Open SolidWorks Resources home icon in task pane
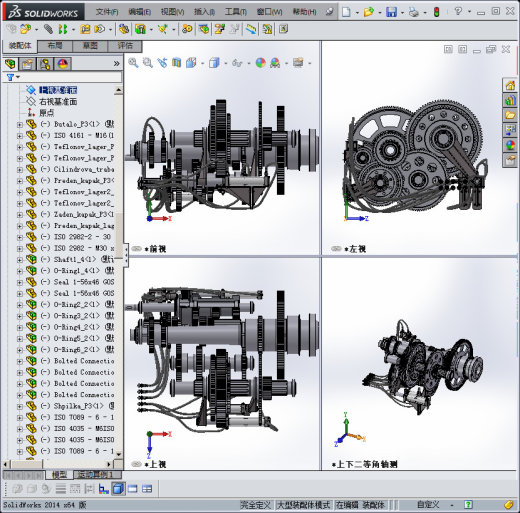 coord(510,86)
